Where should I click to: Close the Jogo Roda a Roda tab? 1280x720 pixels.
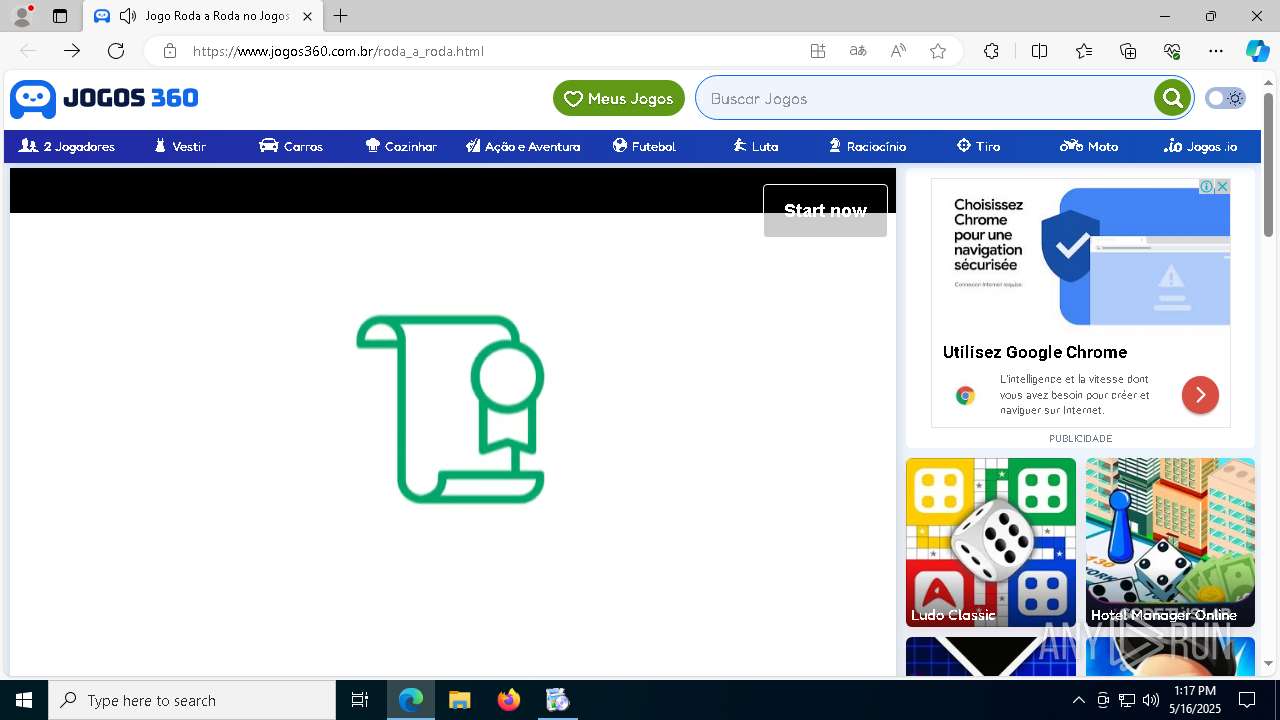(x=308, y=16)
